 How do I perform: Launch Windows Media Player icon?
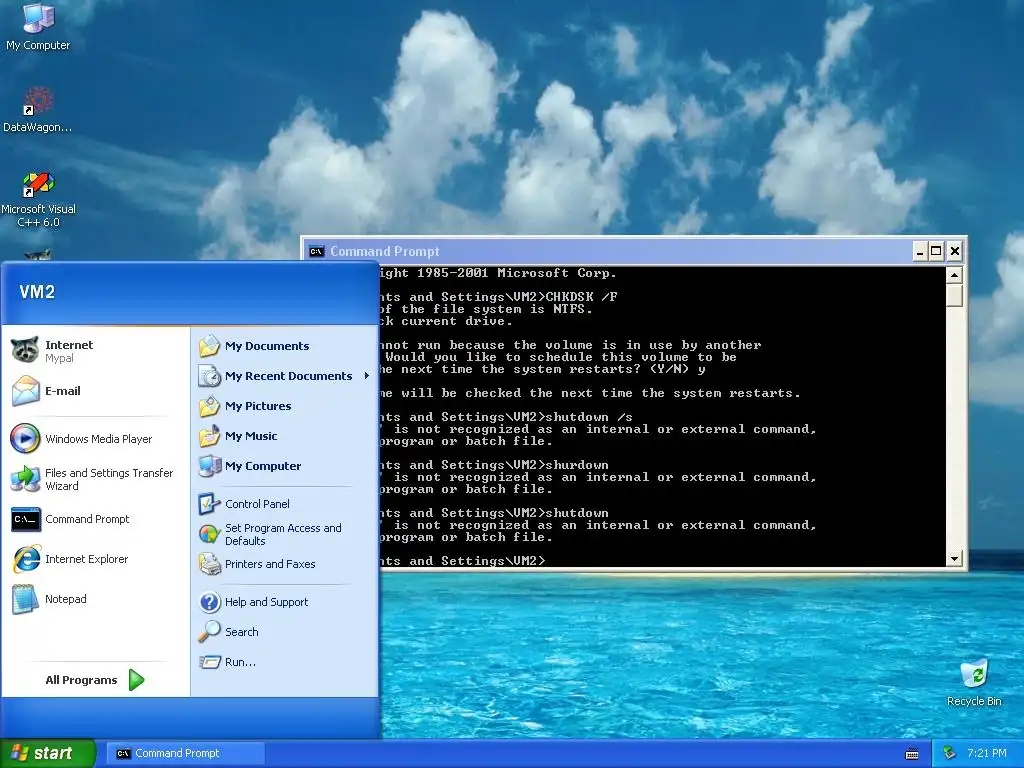click(x=25, y=438)
